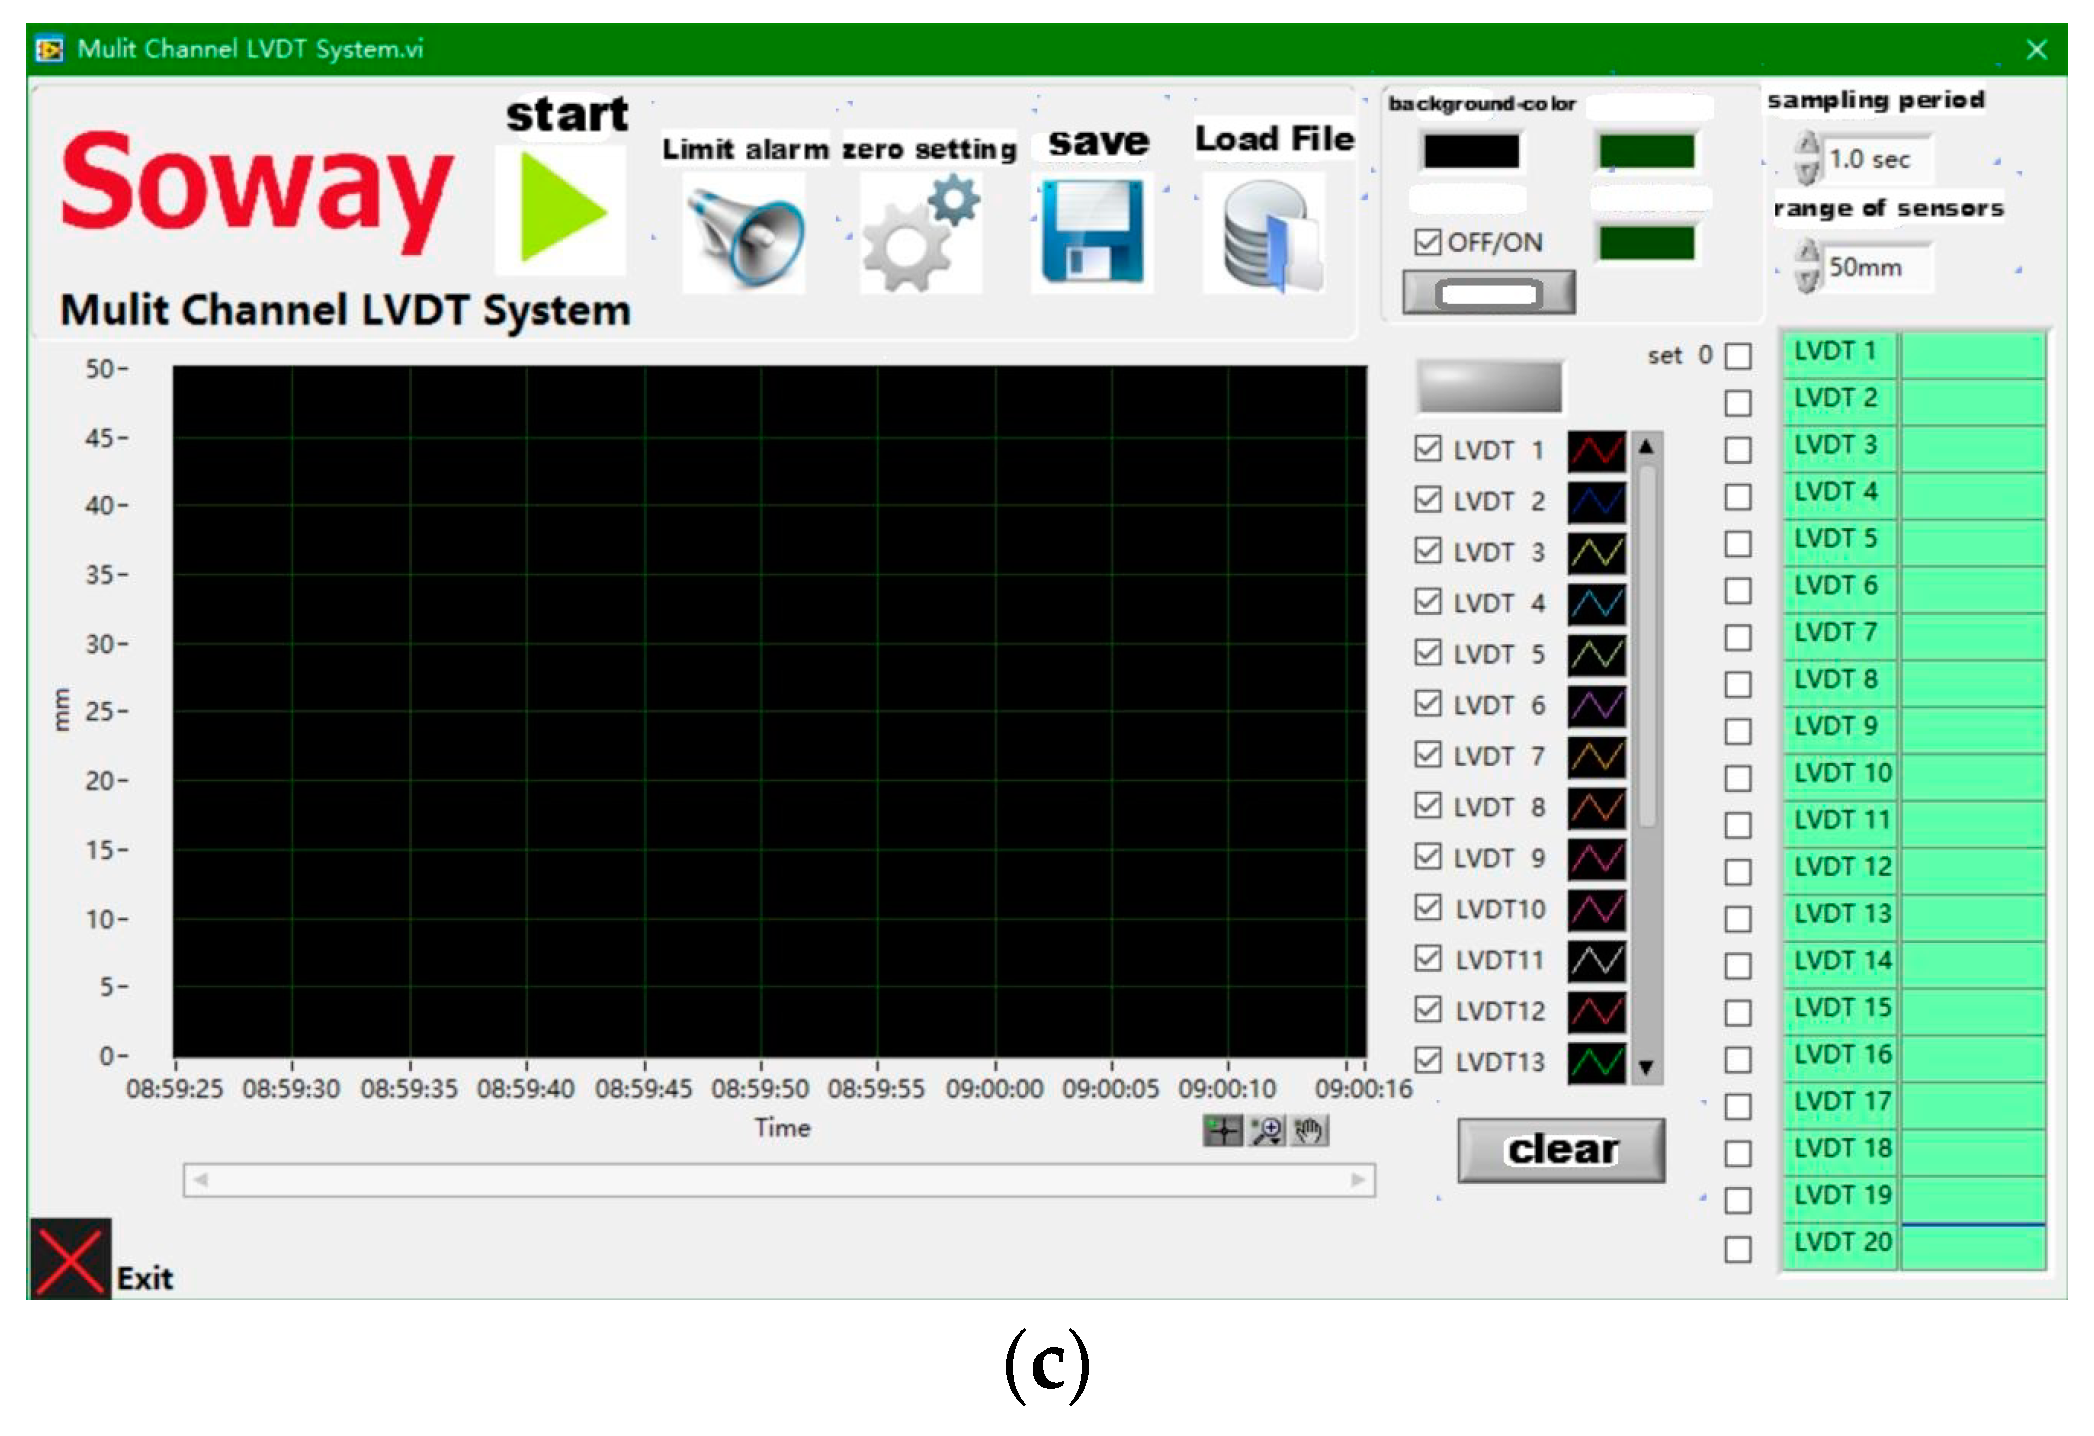Open zero setting gears icon

click(x=920, y=234)
